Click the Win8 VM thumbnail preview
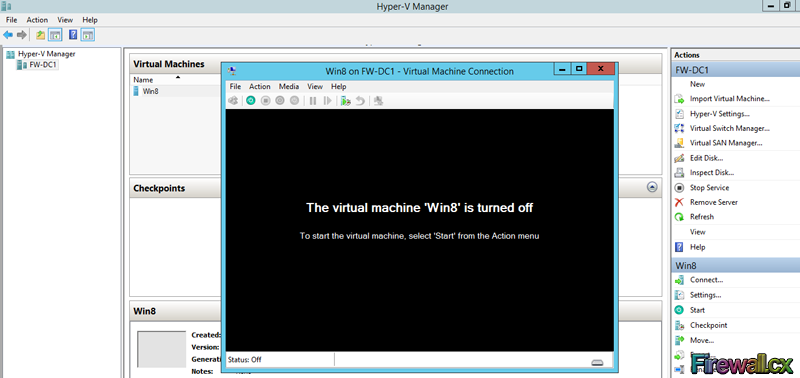The image size is (800, 378). [x=161, y=349]
